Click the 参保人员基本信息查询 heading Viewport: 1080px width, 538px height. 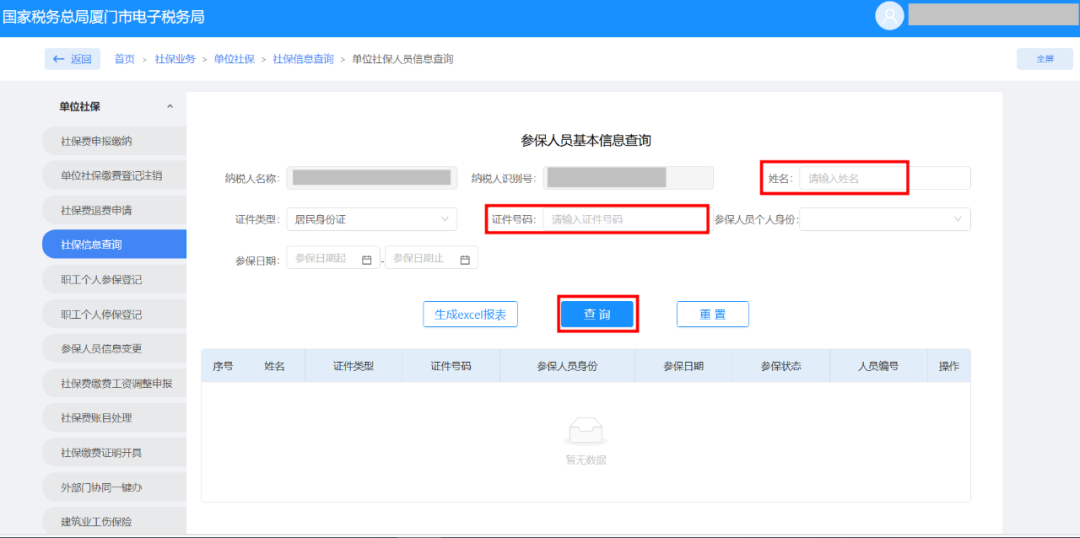(x=586, y=141)
